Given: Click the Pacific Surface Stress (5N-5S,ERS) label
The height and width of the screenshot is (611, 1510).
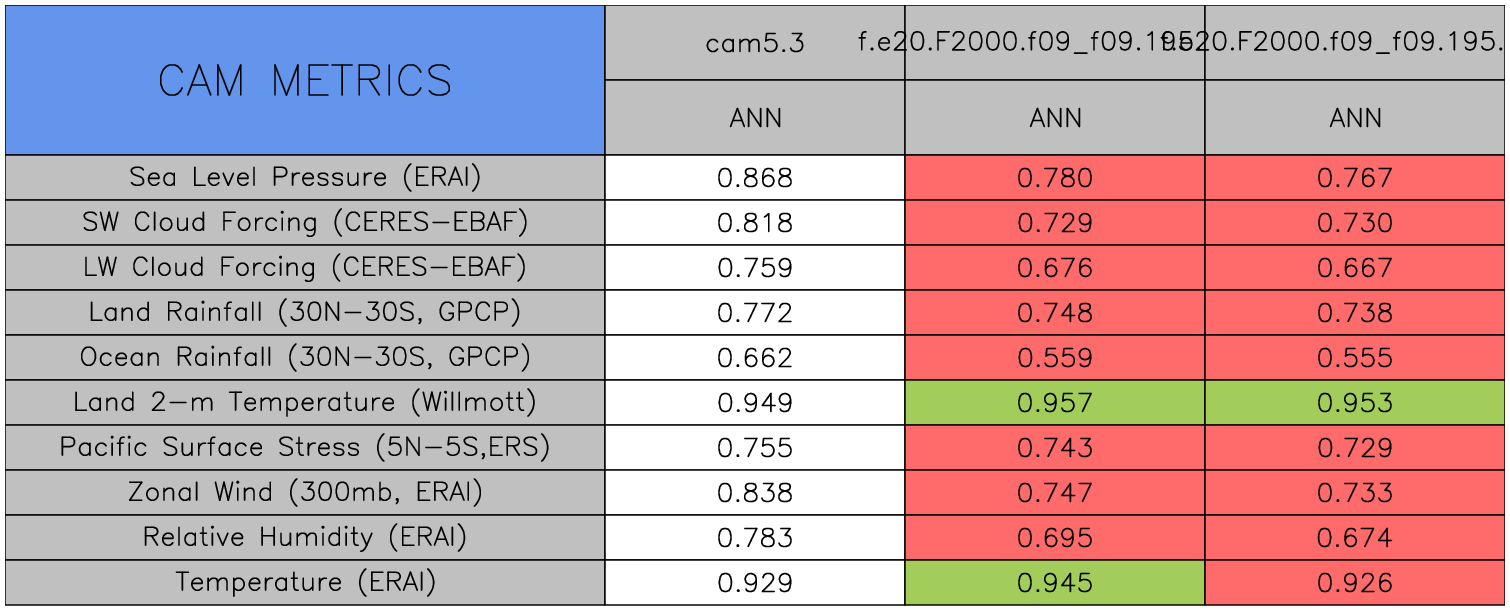Looking at the screenshot, I should click(305, 447).
